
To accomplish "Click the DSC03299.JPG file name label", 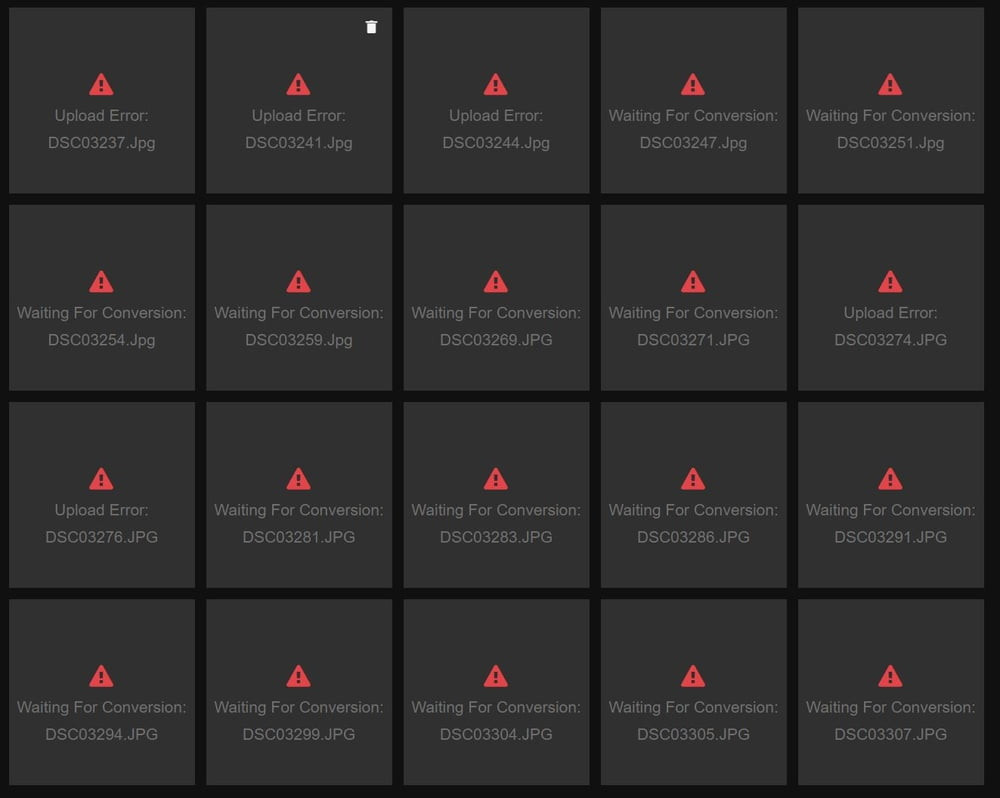I will (x=298, y=734).
